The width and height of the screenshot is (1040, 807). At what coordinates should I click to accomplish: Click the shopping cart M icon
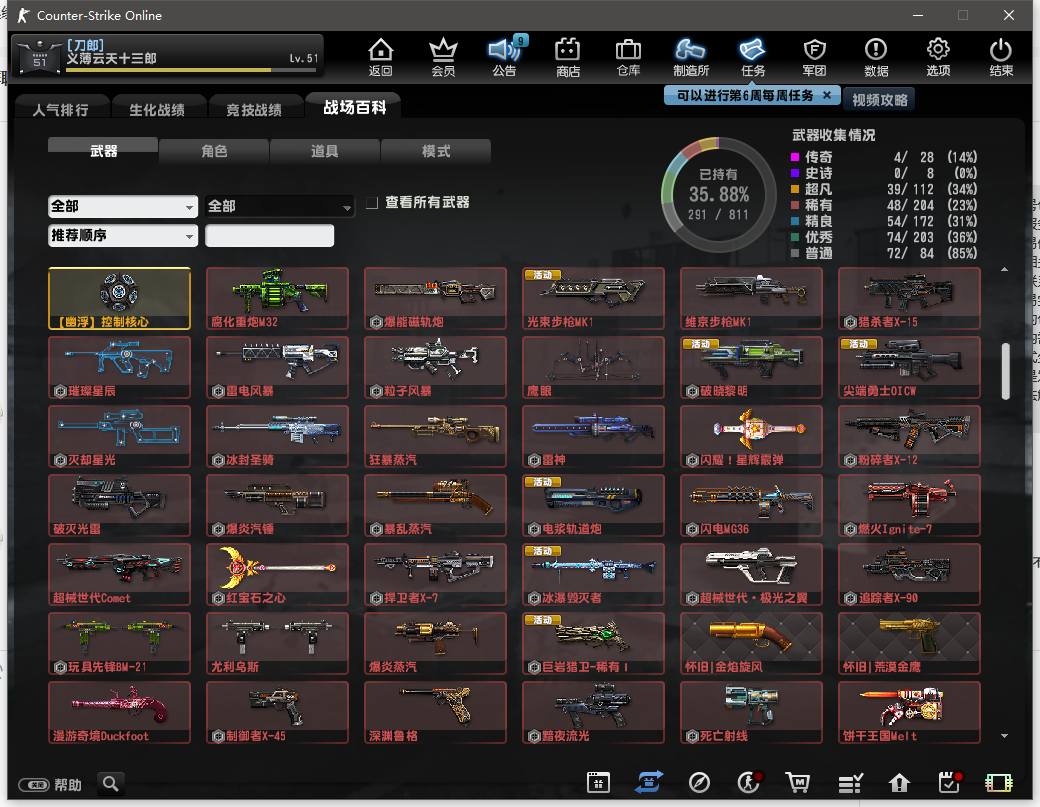(x=798, y=782)
